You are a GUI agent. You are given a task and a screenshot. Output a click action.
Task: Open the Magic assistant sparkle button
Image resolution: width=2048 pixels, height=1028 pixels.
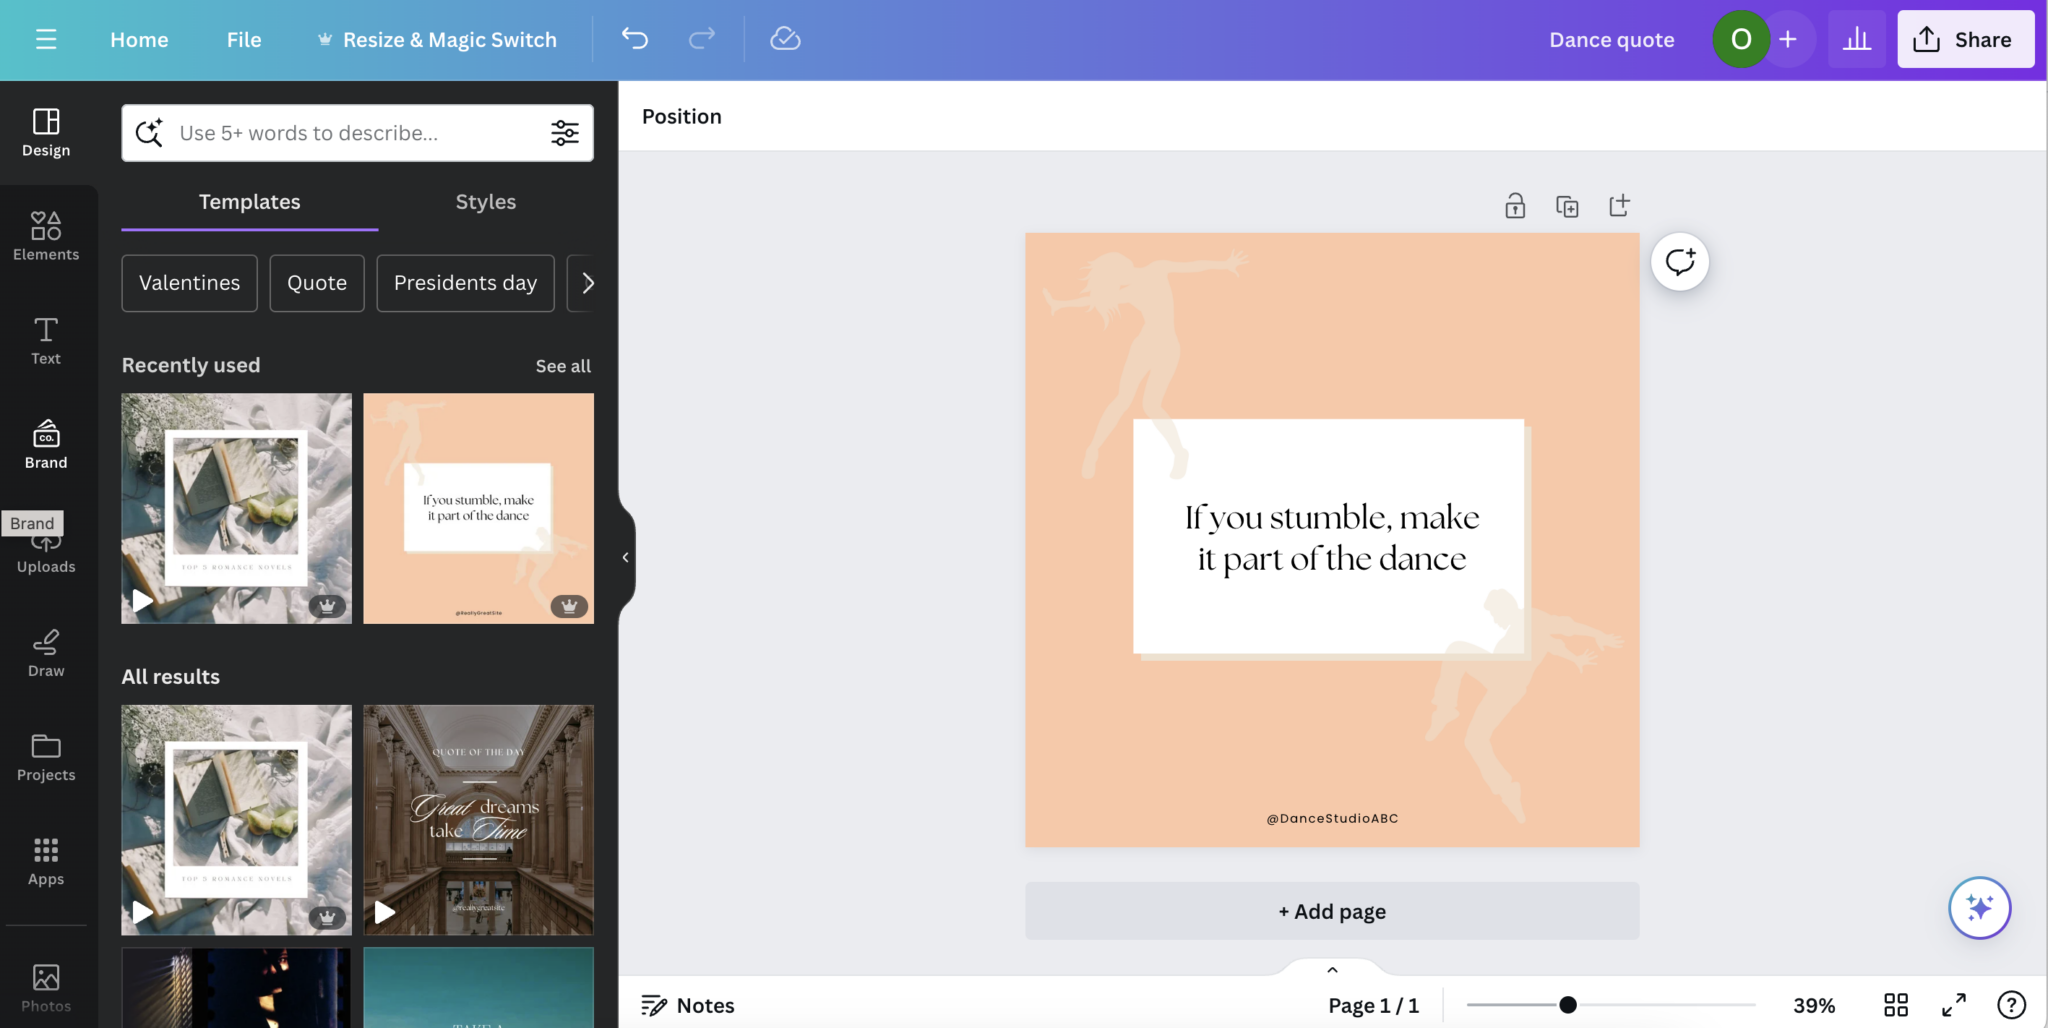[1979, 908]
